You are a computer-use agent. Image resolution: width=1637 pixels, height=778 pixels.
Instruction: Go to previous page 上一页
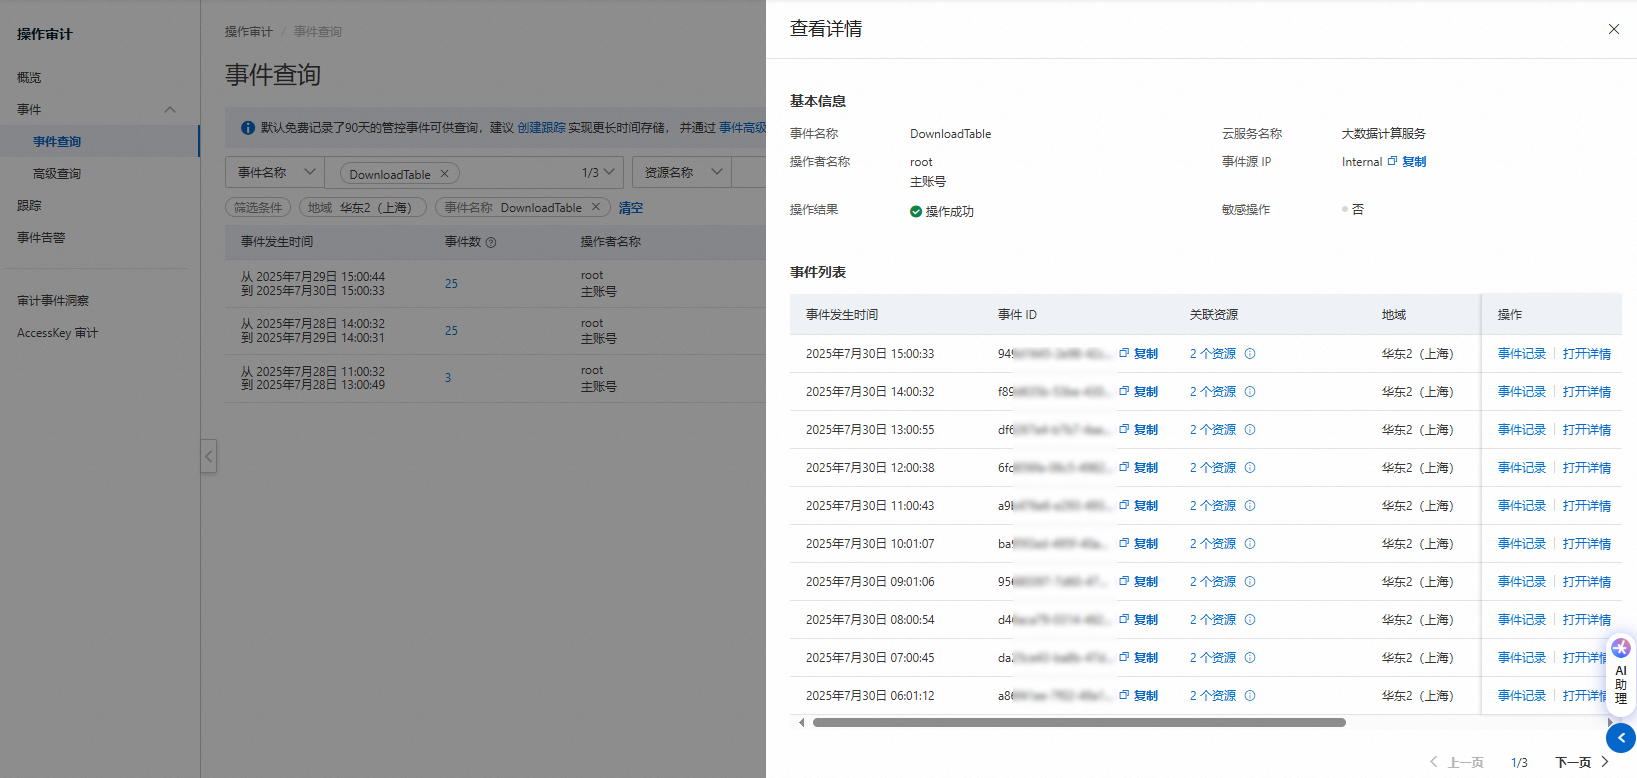[1456, 762]
